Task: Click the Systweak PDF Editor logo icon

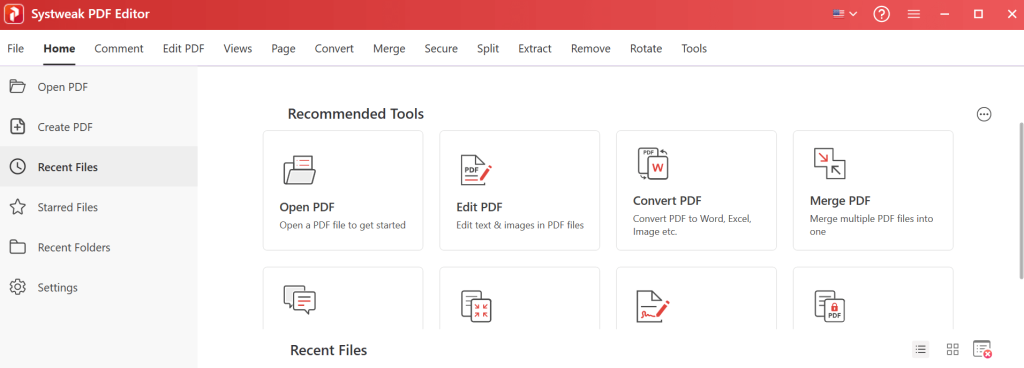Action: click(14, 14)
